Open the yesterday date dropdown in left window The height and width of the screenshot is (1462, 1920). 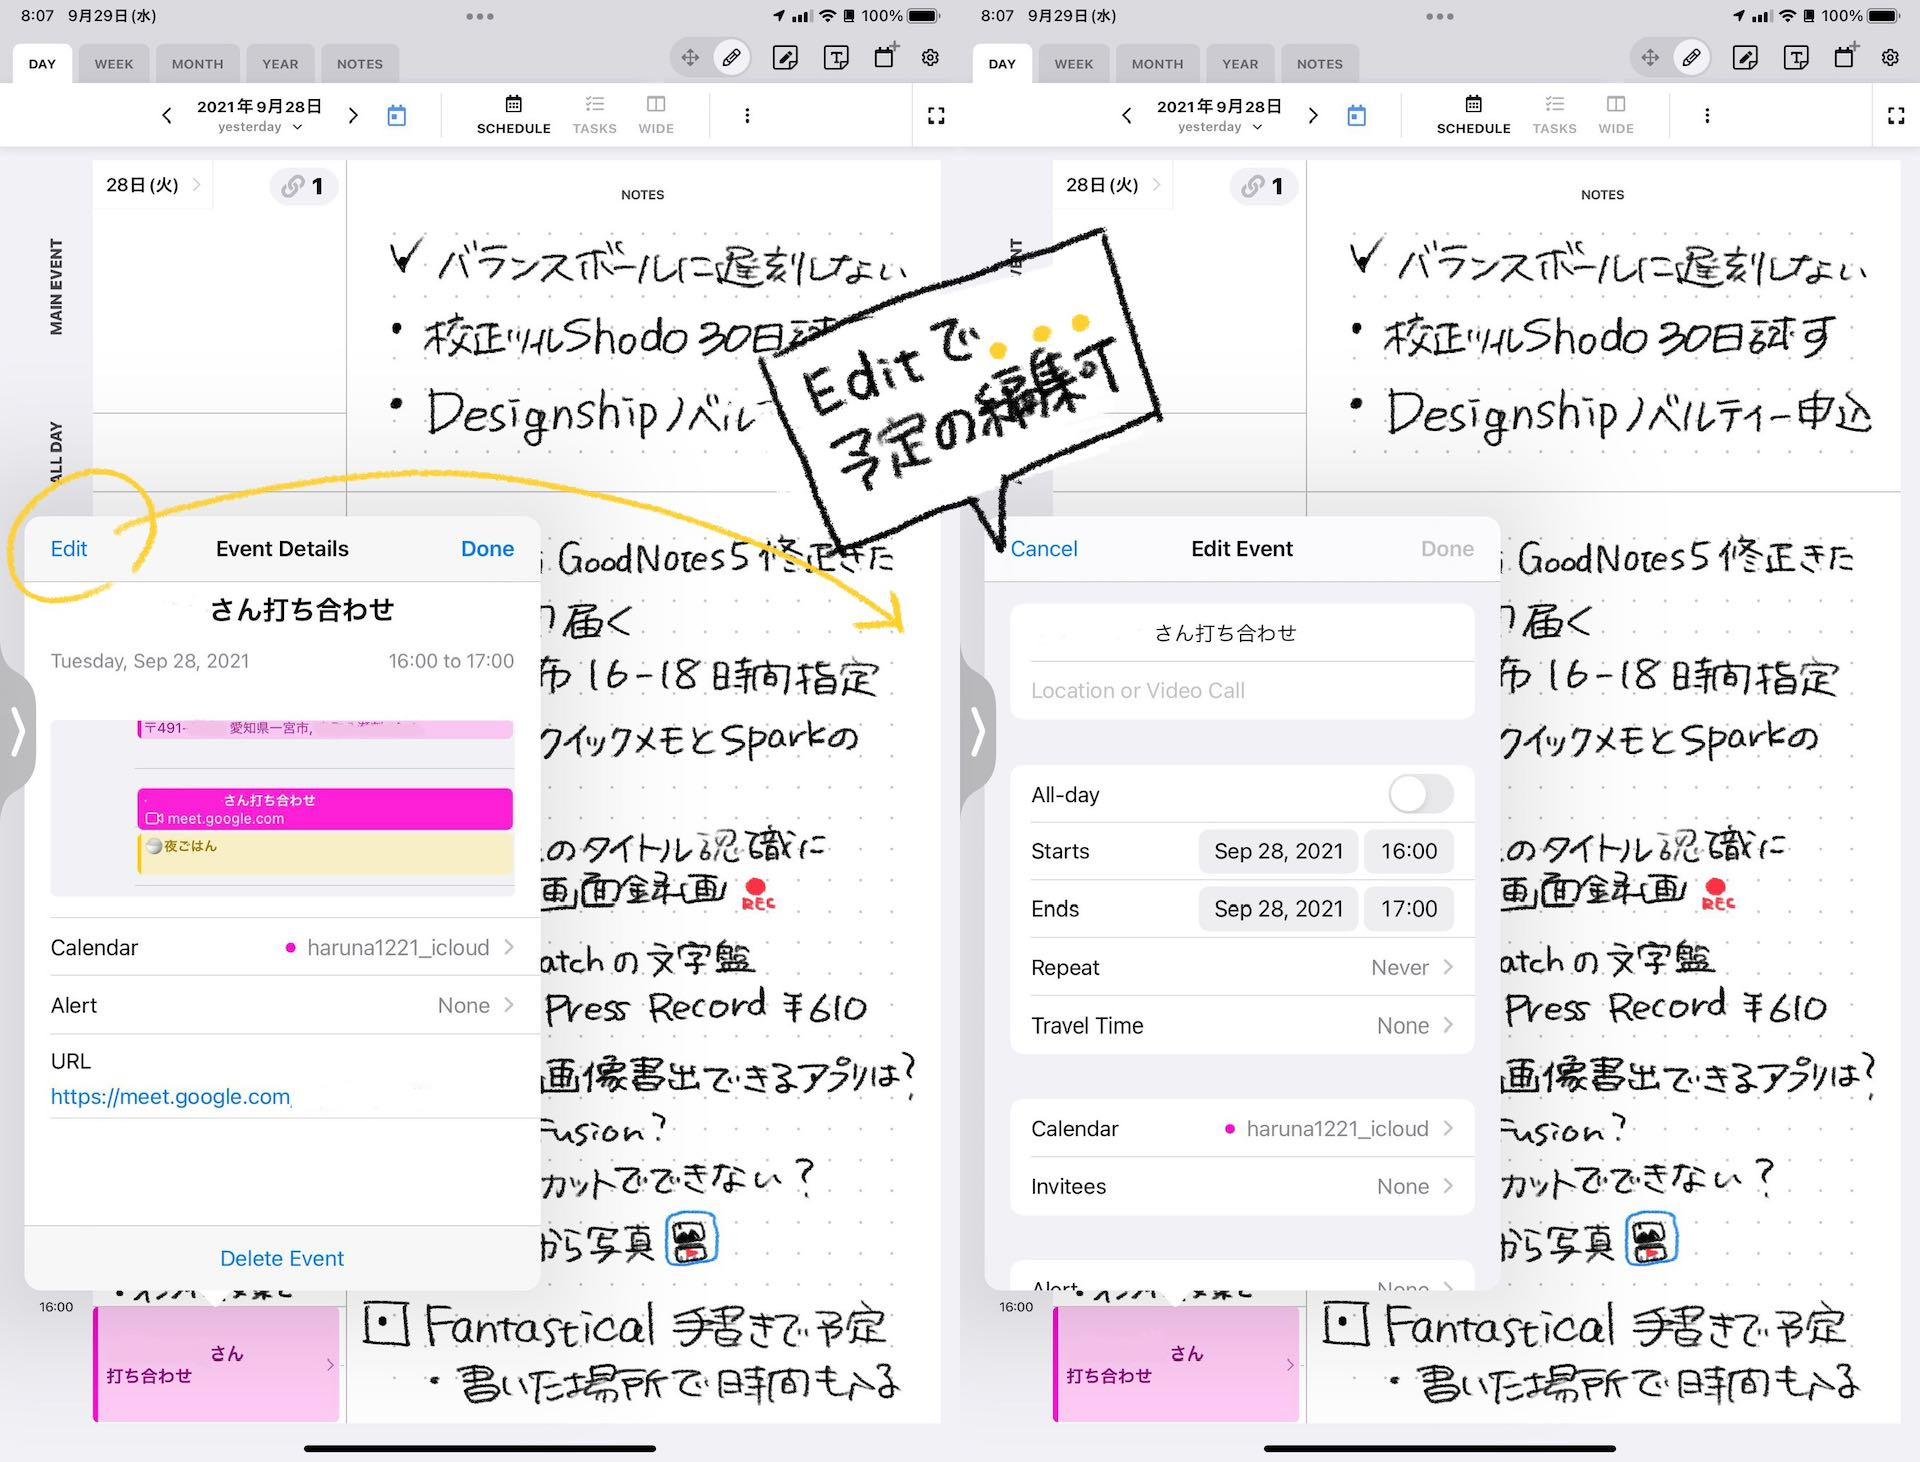coord(260,127)
